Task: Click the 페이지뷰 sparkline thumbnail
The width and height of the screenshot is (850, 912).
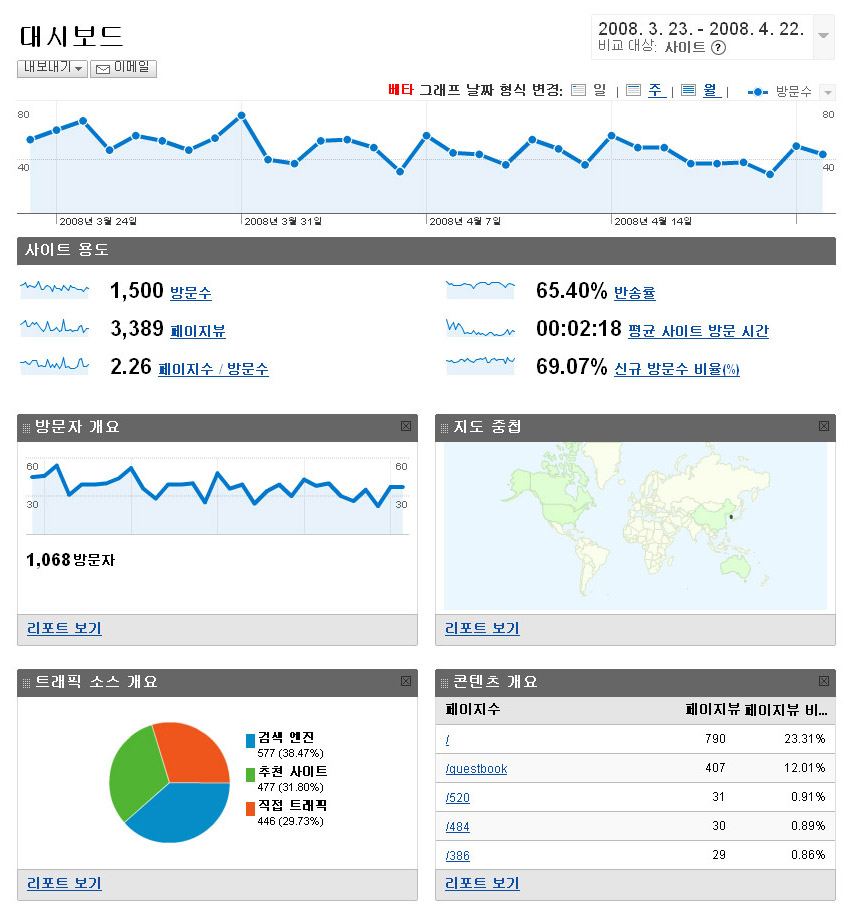Action: (55, 327)
